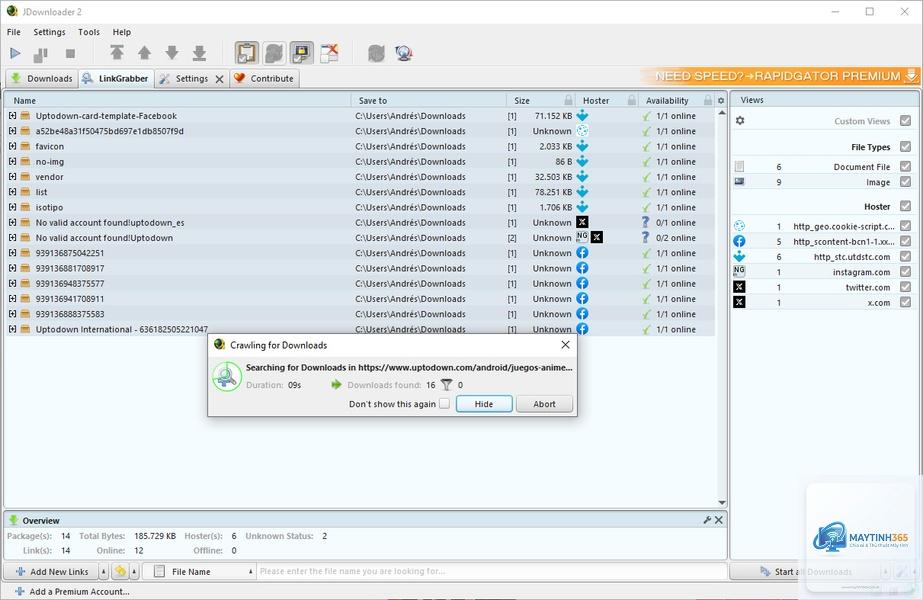The width and height of the screenshot is (923, 600).
Task: Click Facebook hoster icon for 939136875042251
Action: (x=582, y=253)
